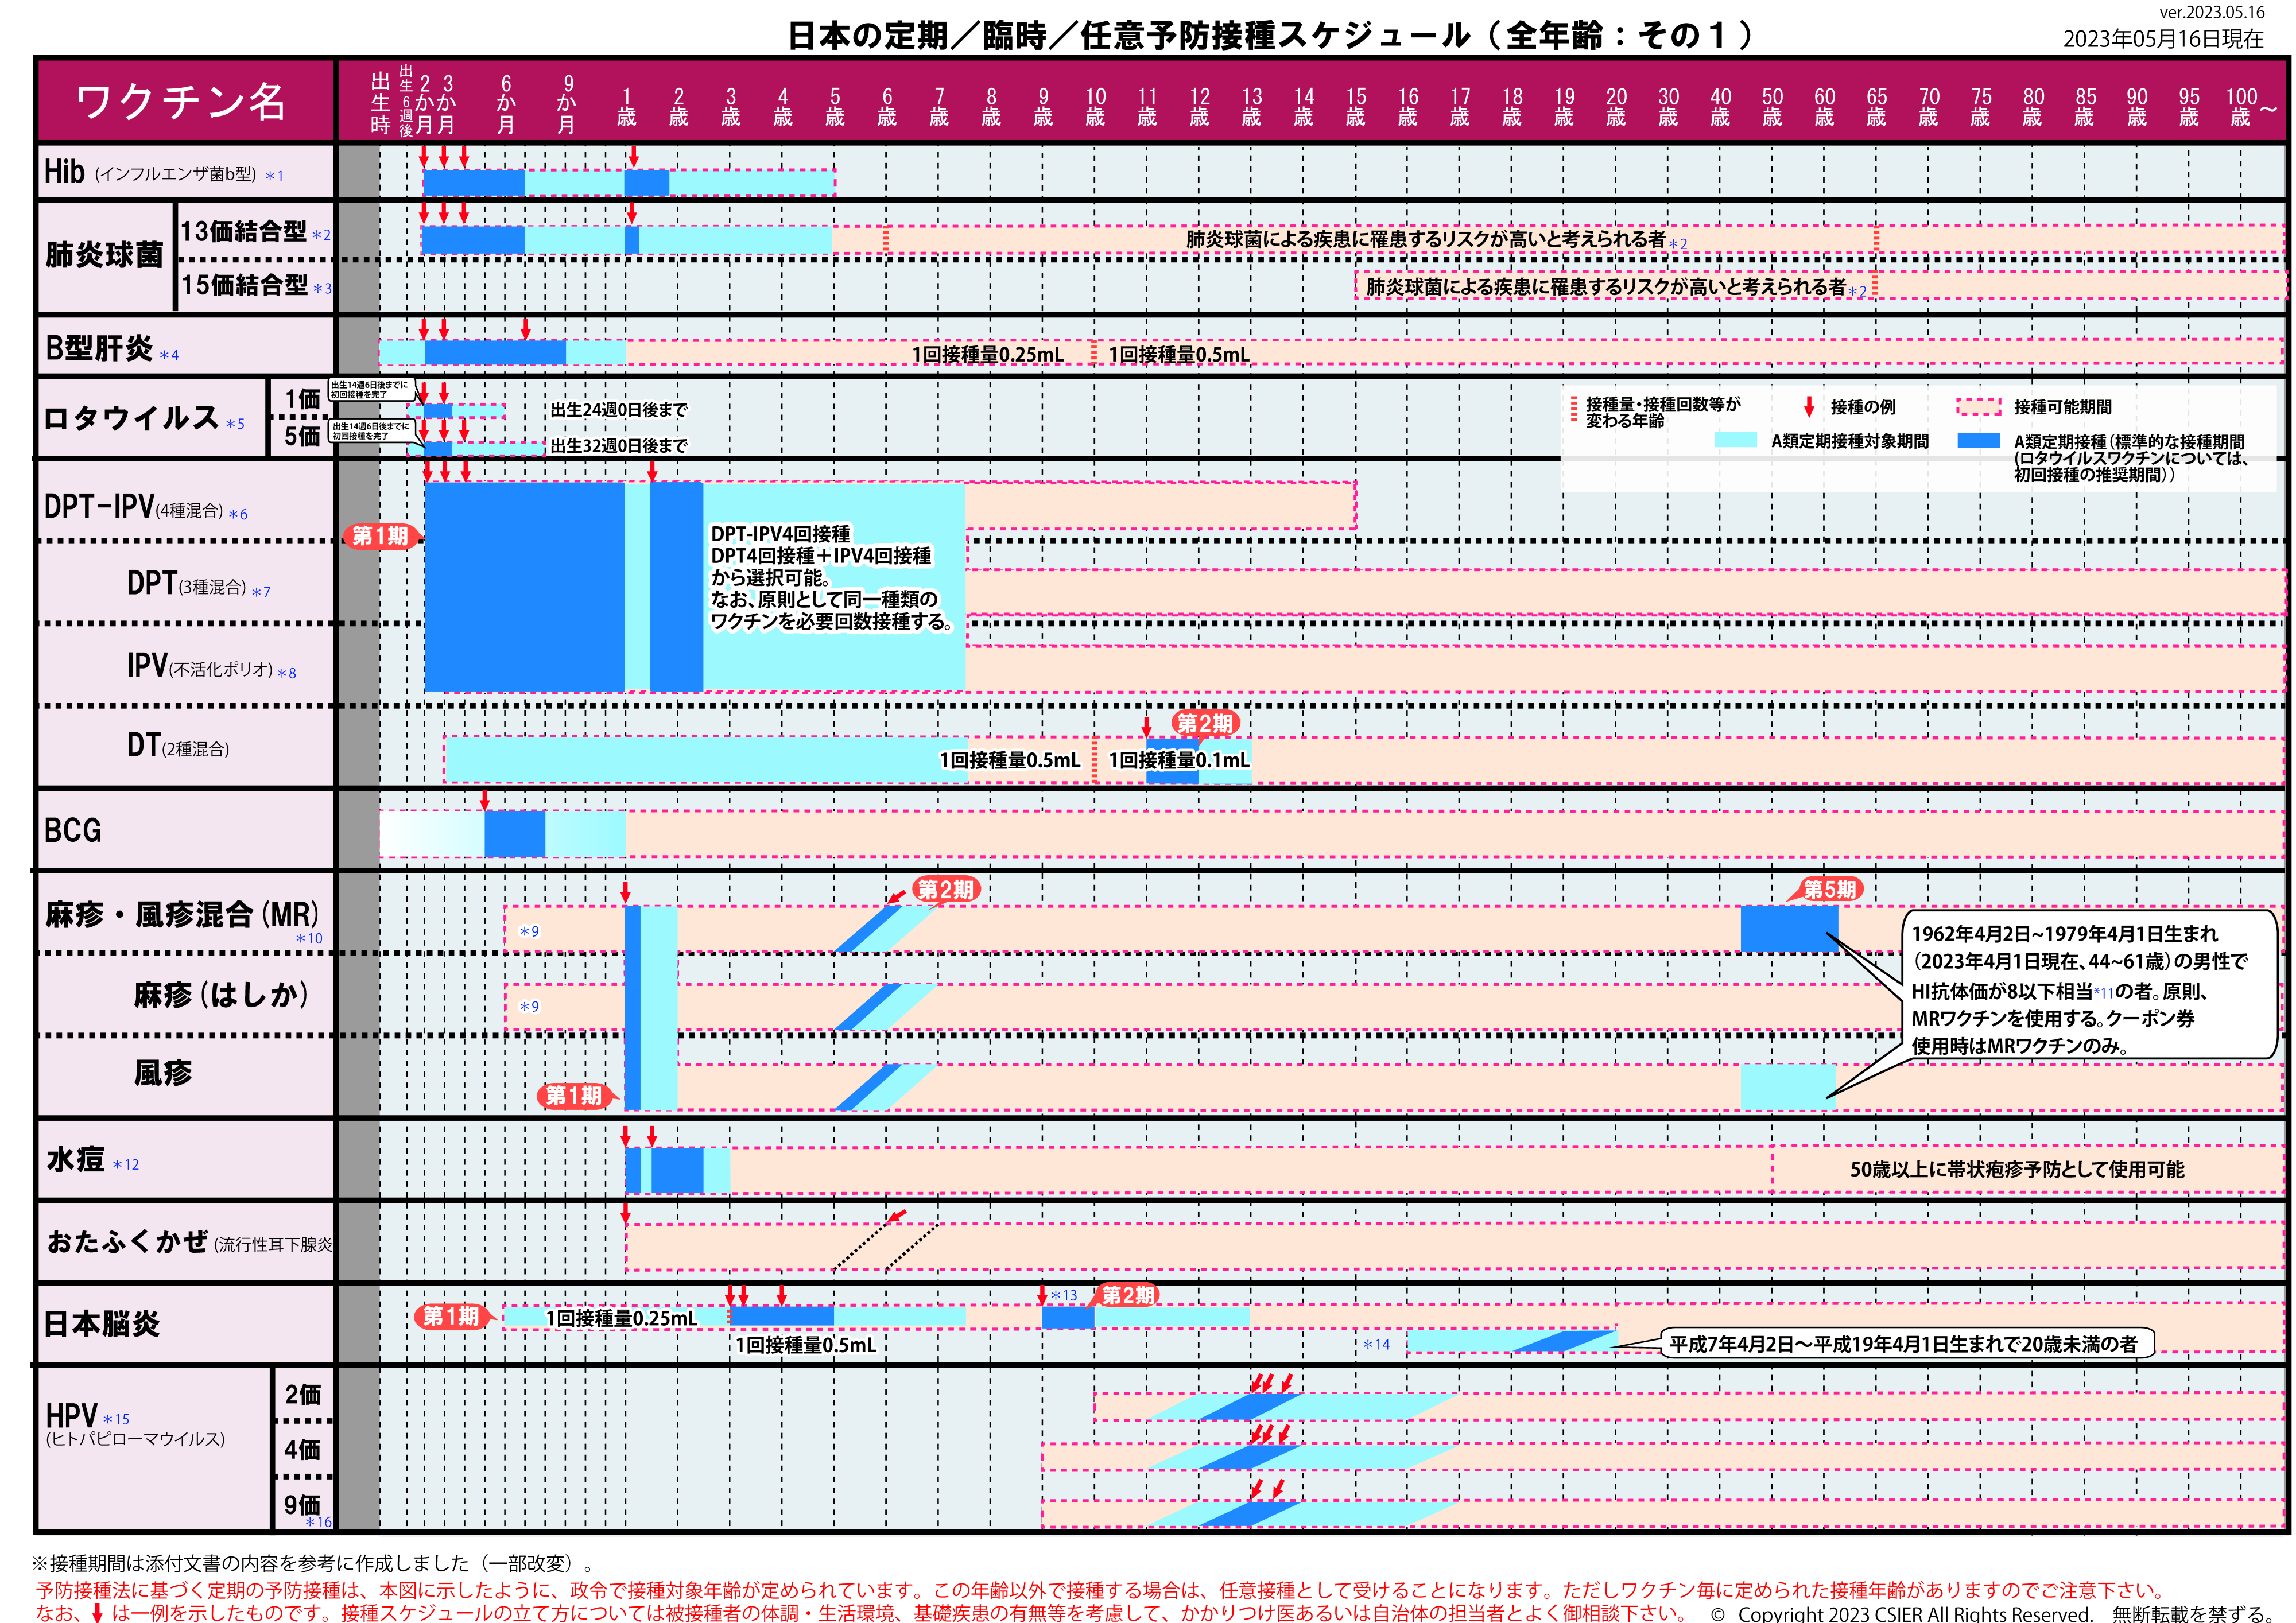The height and width of the screenshot is (1623, 2296).
Task: Click the 1価 label in the ロタウイルス row
Action: (x=302, y=399)
